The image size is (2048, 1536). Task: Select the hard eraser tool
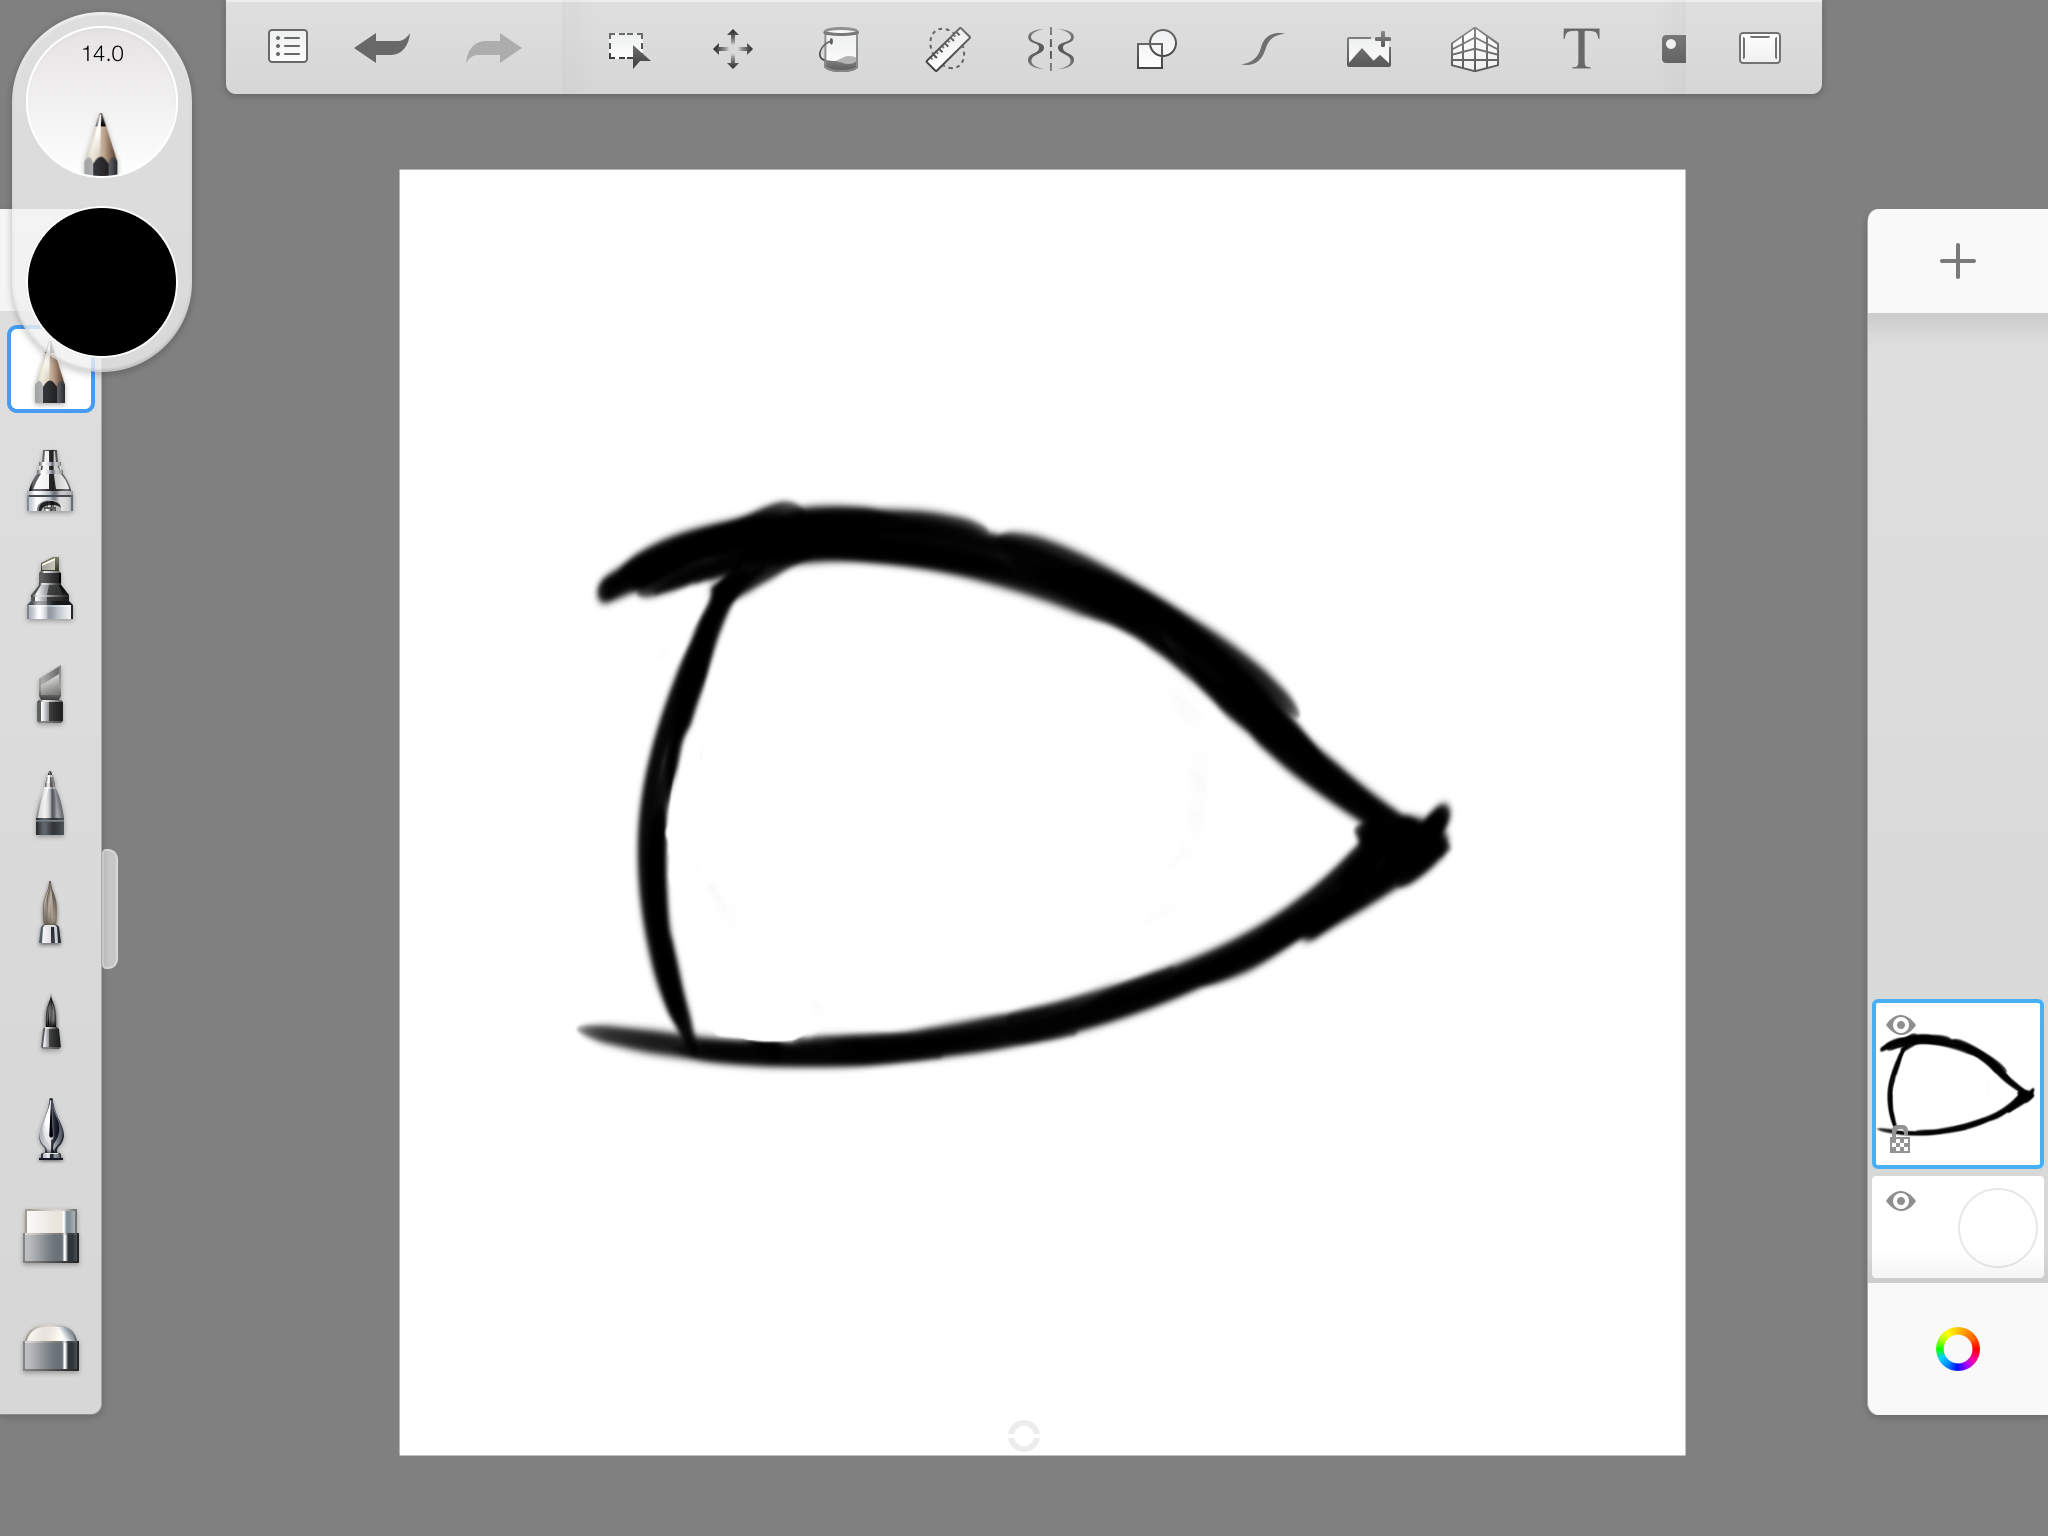coord(50,1237)
